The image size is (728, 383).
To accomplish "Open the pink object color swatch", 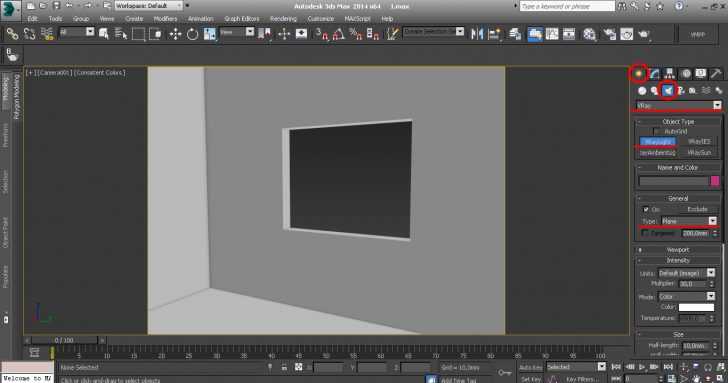I will 715,181.
